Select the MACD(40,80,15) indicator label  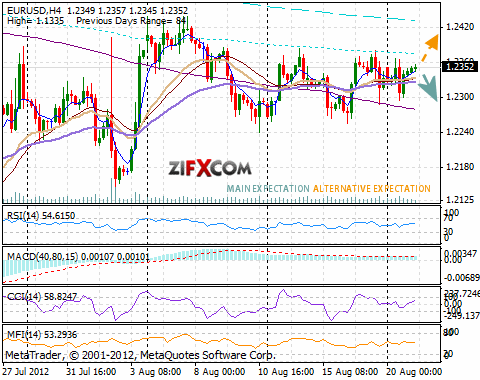tap(78, 257)
